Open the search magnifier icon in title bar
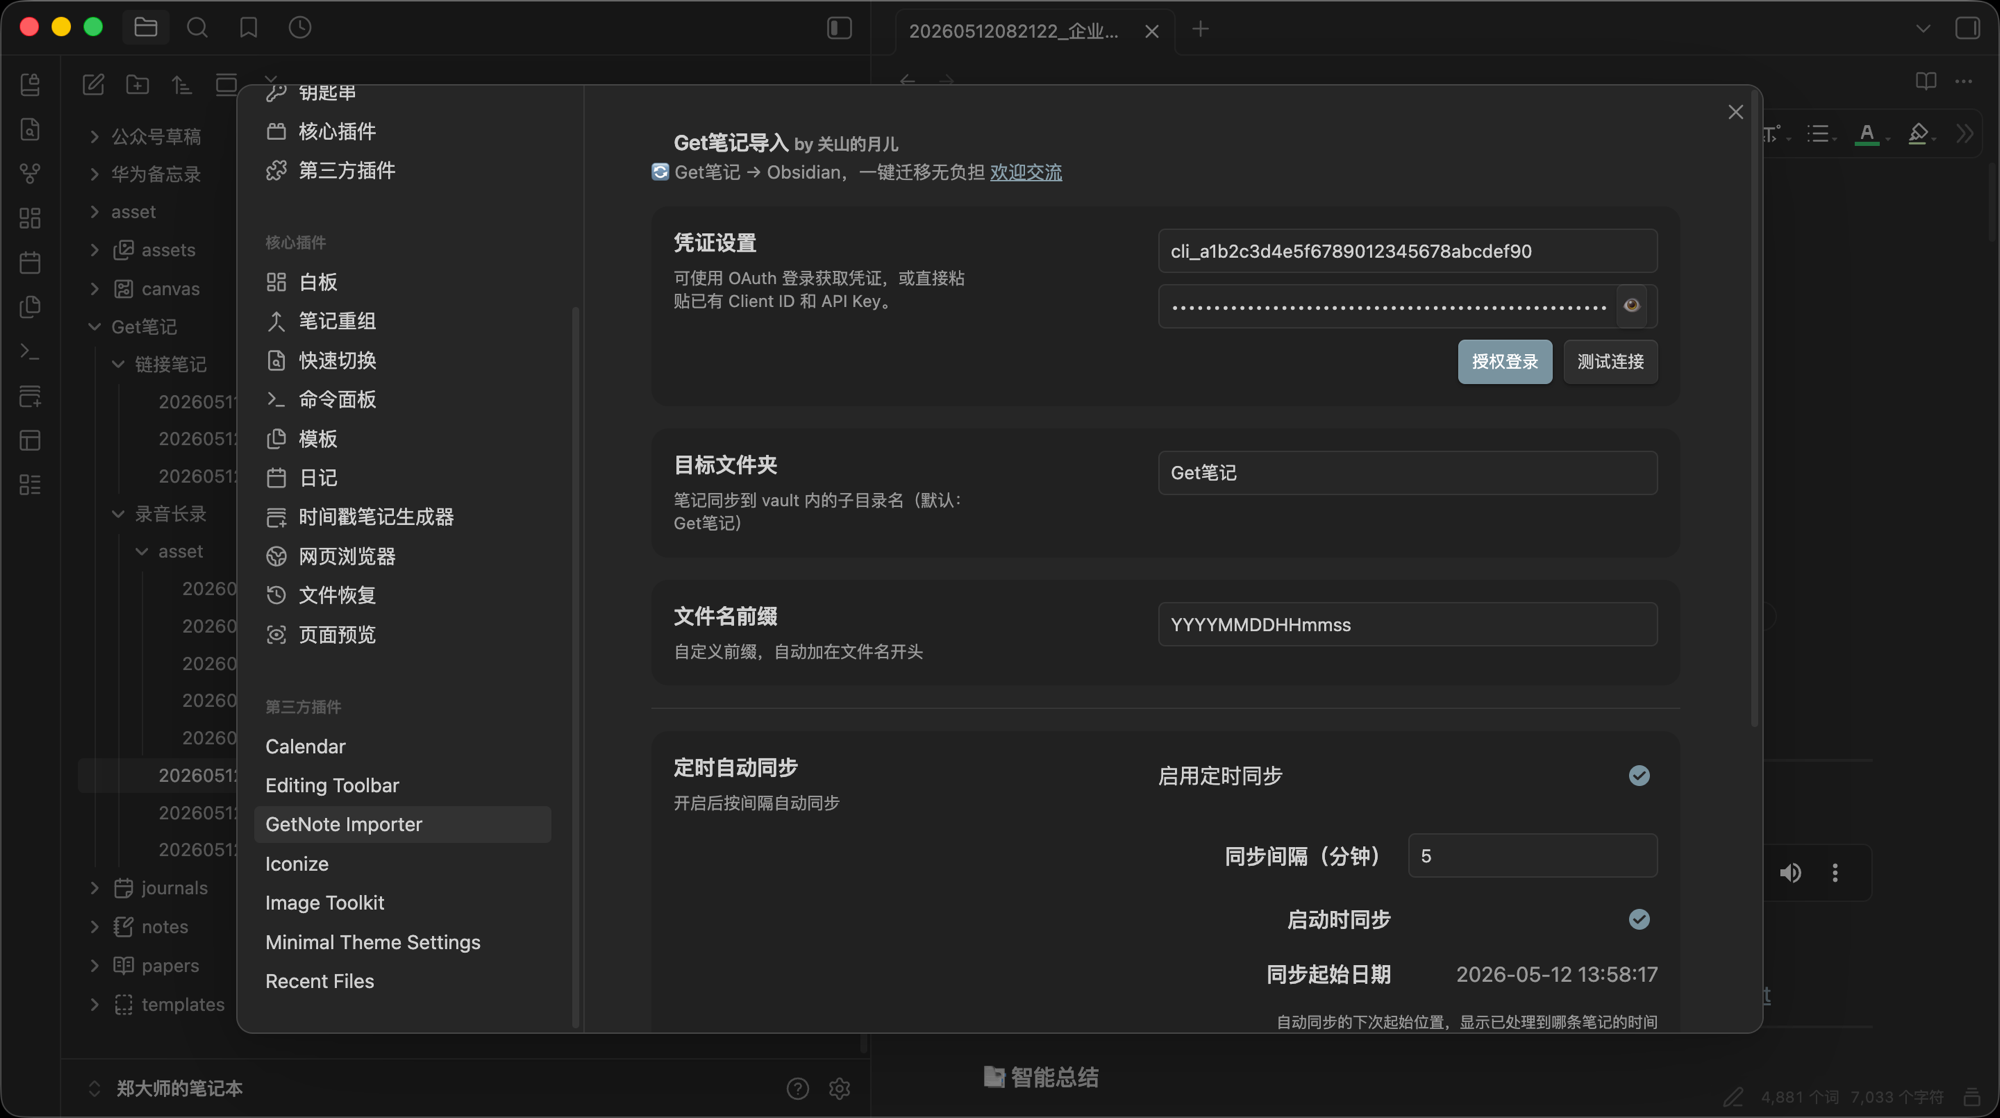 (197, 28)
